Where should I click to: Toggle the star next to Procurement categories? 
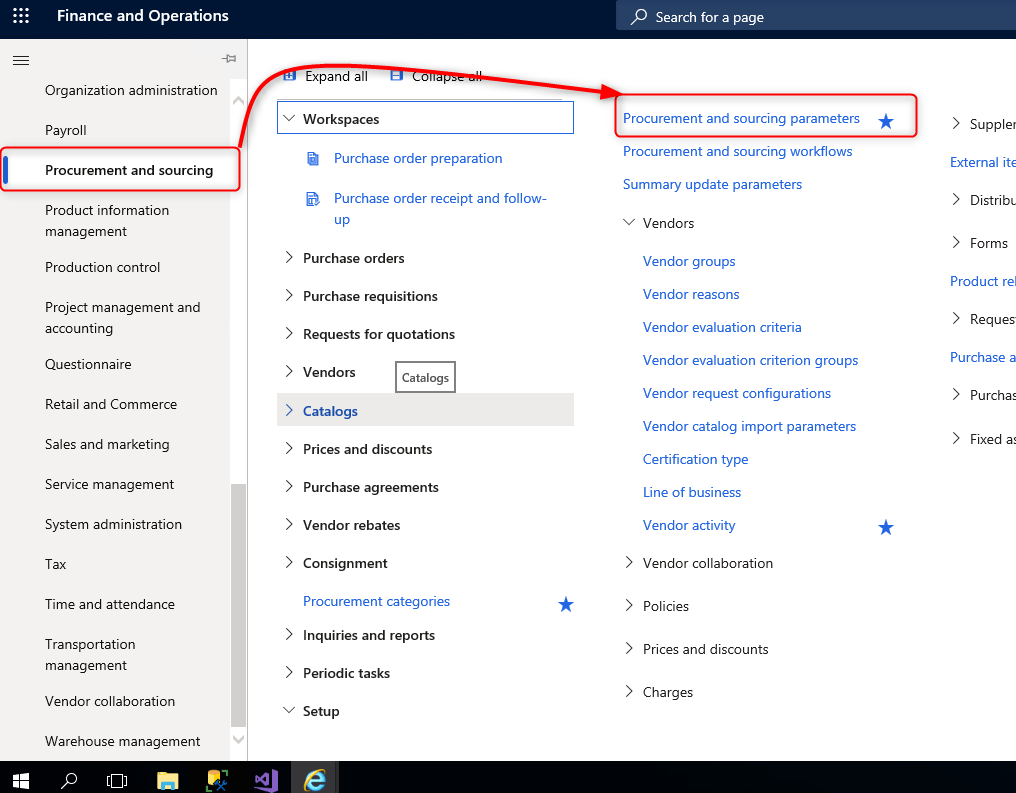(x=566, y=604)
